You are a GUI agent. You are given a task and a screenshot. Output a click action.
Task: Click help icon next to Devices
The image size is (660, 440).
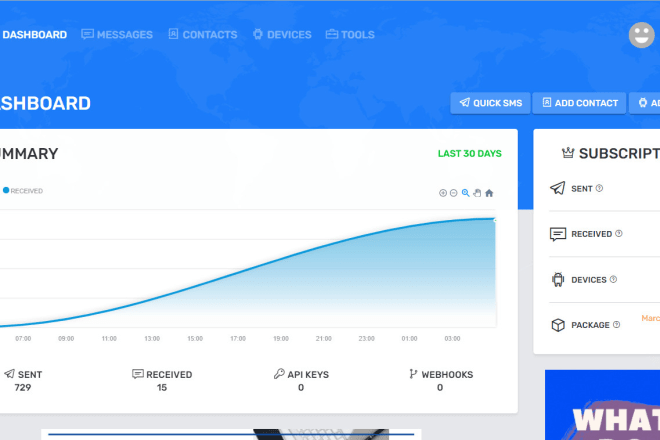click(x=613, y=280)
